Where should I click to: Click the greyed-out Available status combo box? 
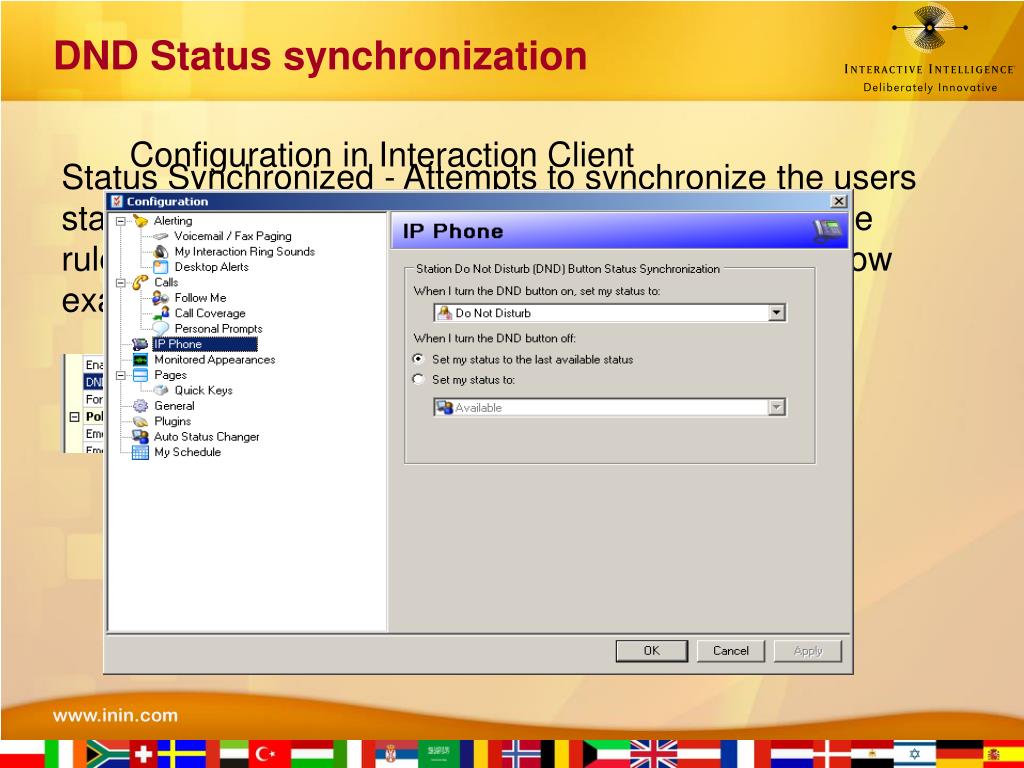pyautogui.click(x=610, y=408)
